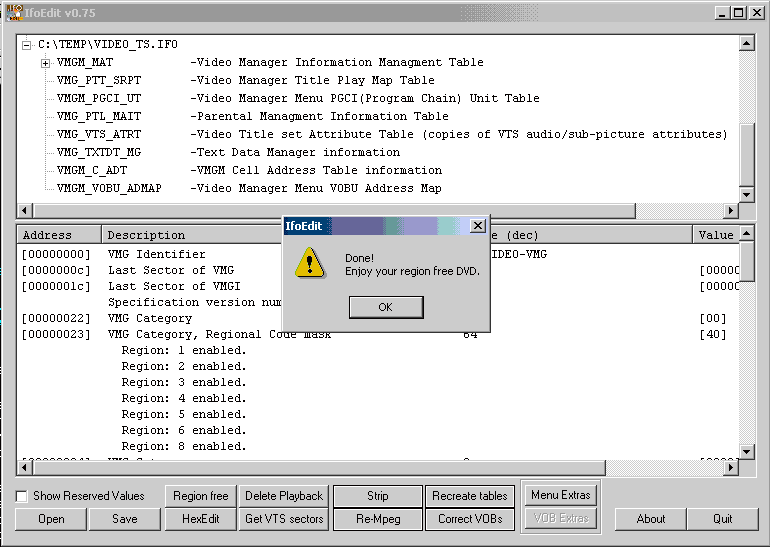This screenshot has height=547, width=770.
Task: Open the HexEdit tool
Action: click(201, 519)
